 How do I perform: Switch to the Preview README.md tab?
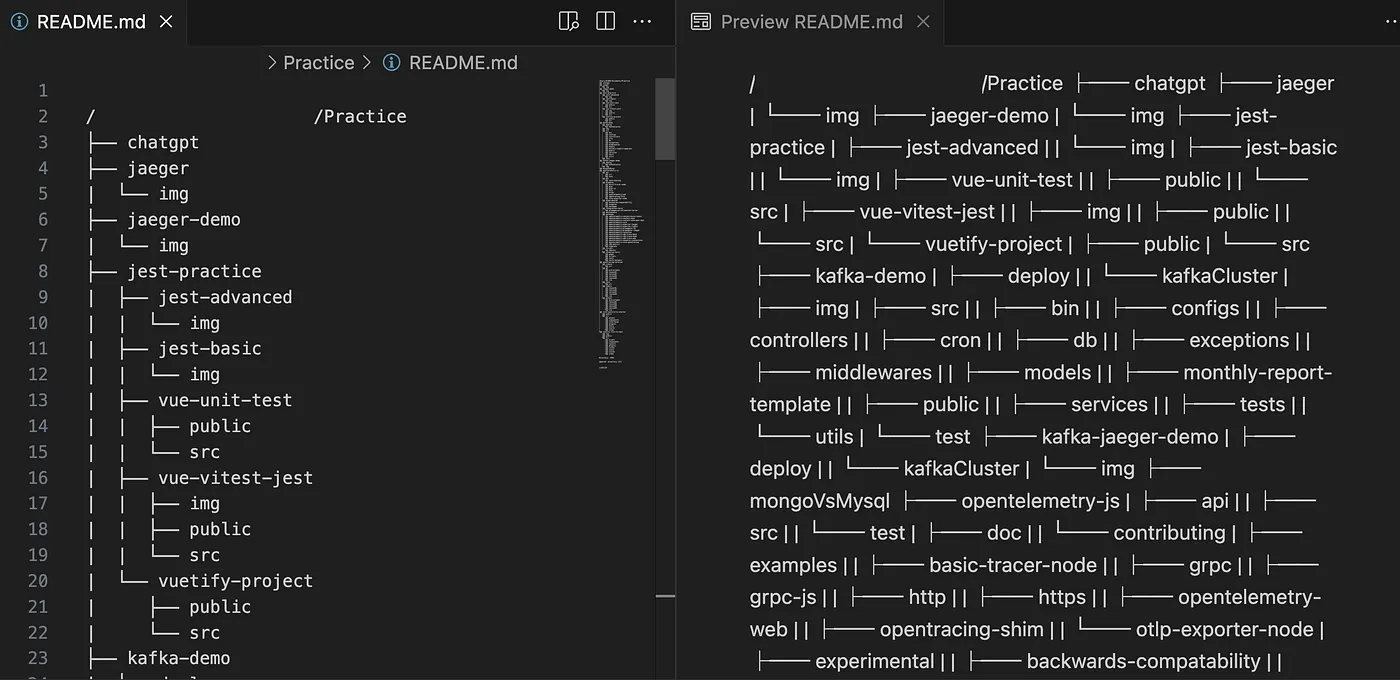(811, 22)
